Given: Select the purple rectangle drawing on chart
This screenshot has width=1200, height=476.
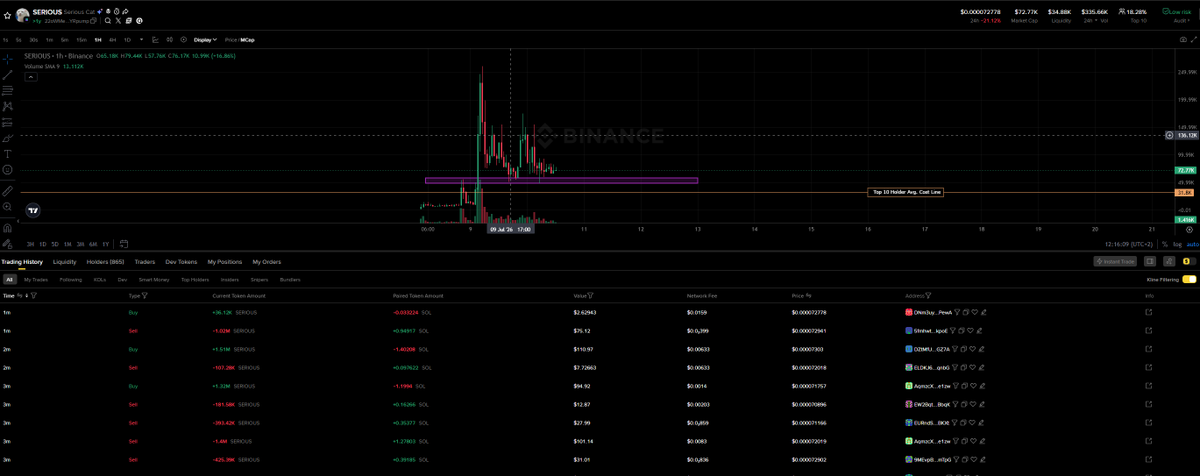Looking at the screenshot, I should [561, 181].
